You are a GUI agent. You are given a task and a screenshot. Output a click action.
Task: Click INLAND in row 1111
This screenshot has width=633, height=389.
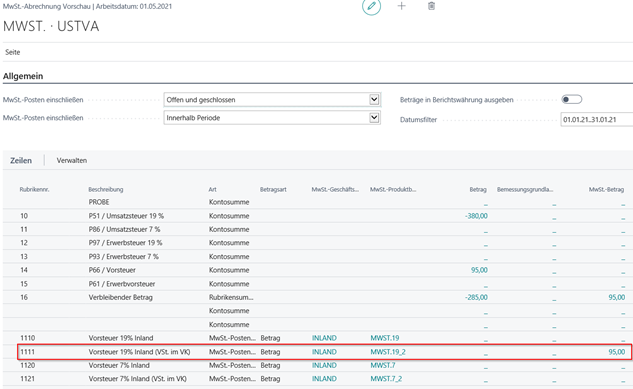click(324, 352)
